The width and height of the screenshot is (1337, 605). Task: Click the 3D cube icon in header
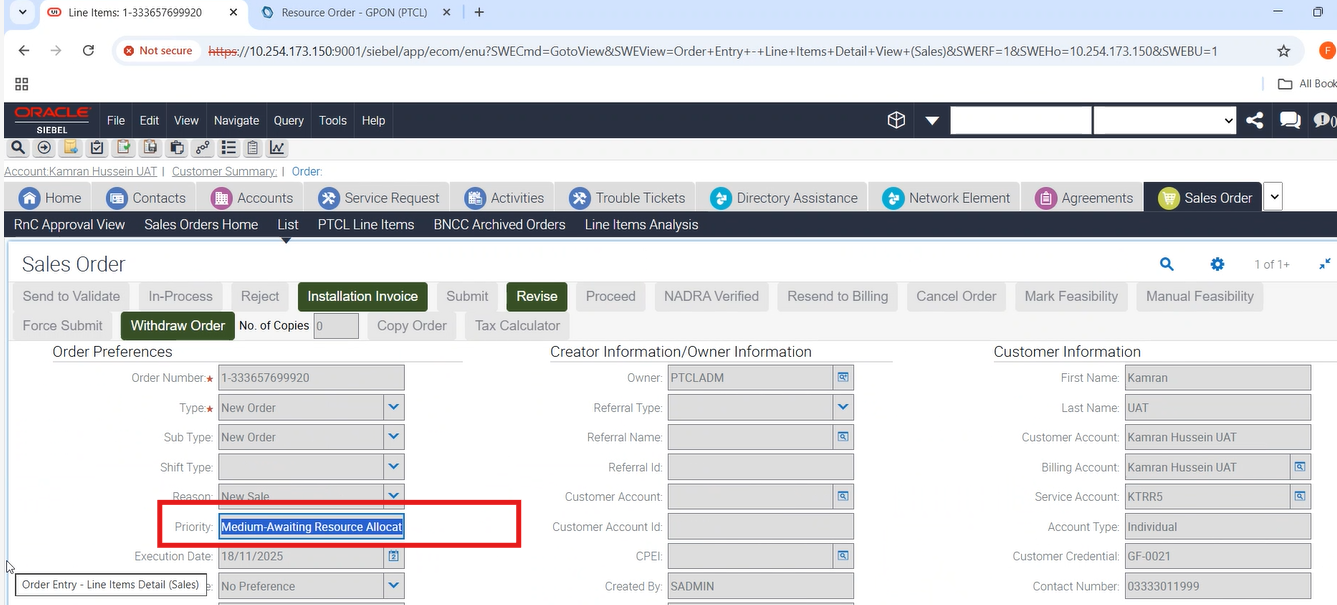tap(896, 120)
